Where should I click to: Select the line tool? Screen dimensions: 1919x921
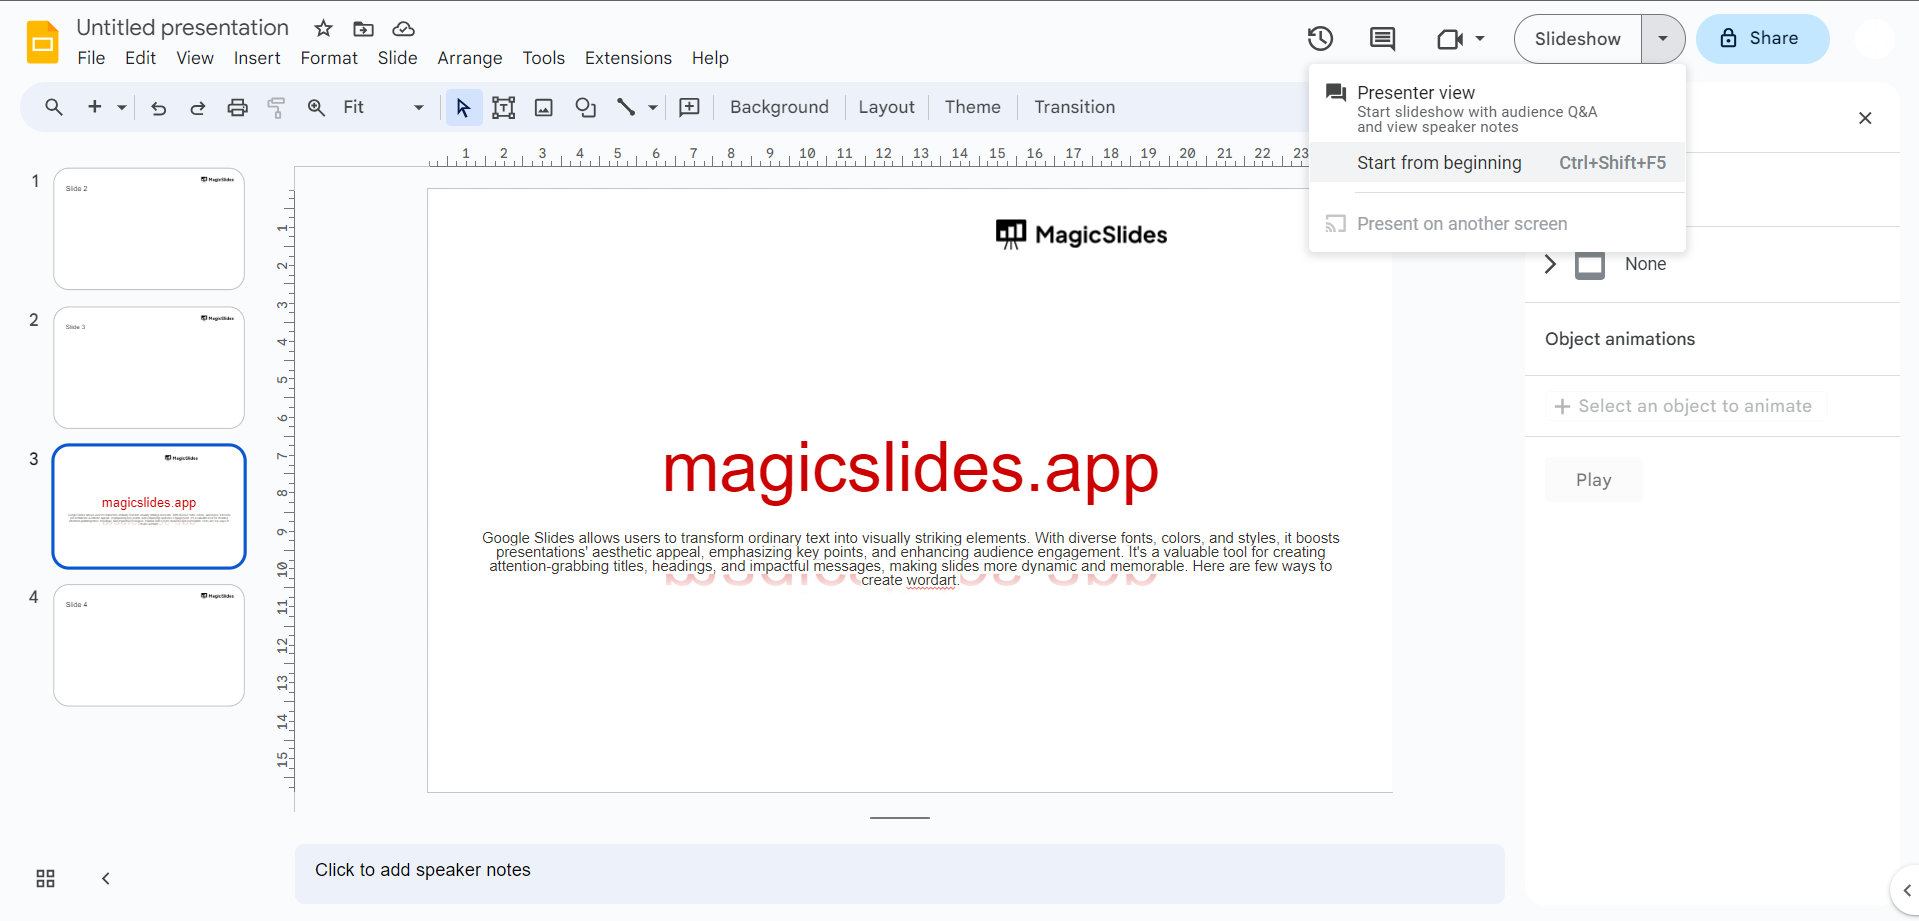[x=626, y=107]
